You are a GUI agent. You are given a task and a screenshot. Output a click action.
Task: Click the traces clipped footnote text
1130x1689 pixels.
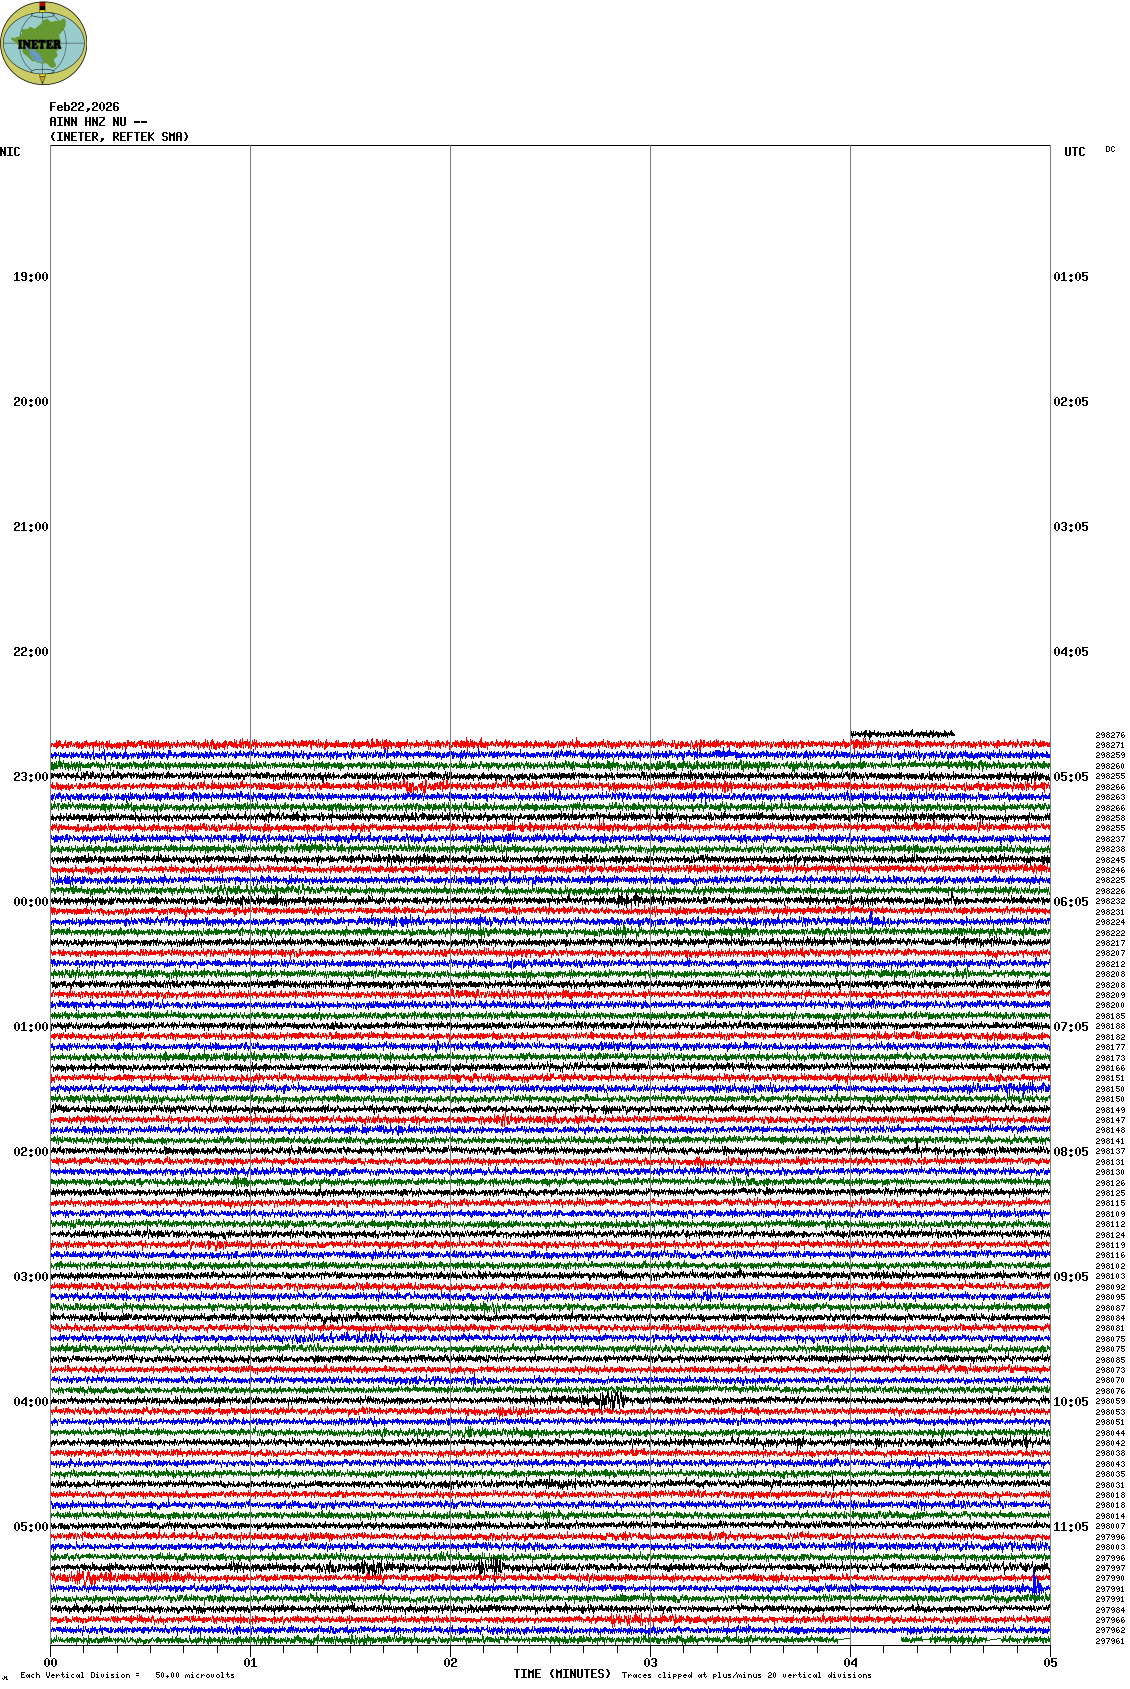(746, 1675)
